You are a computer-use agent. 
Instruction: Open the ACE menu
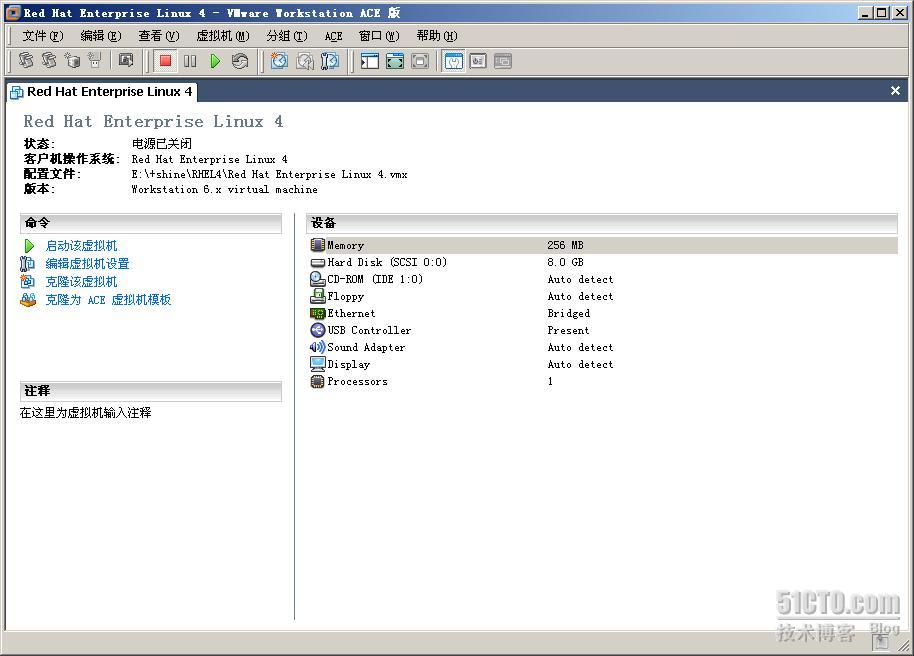click(333, 36)
